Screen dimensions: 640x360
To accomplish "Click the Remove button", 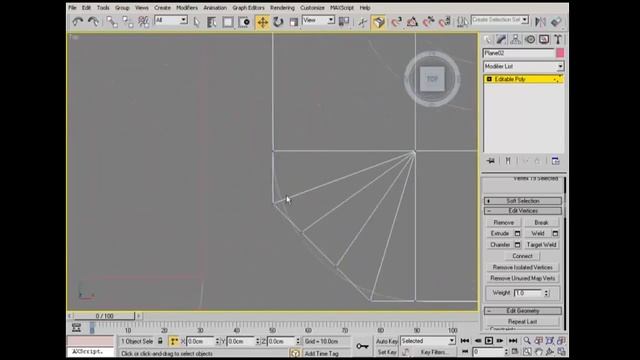I will point(504,222).
